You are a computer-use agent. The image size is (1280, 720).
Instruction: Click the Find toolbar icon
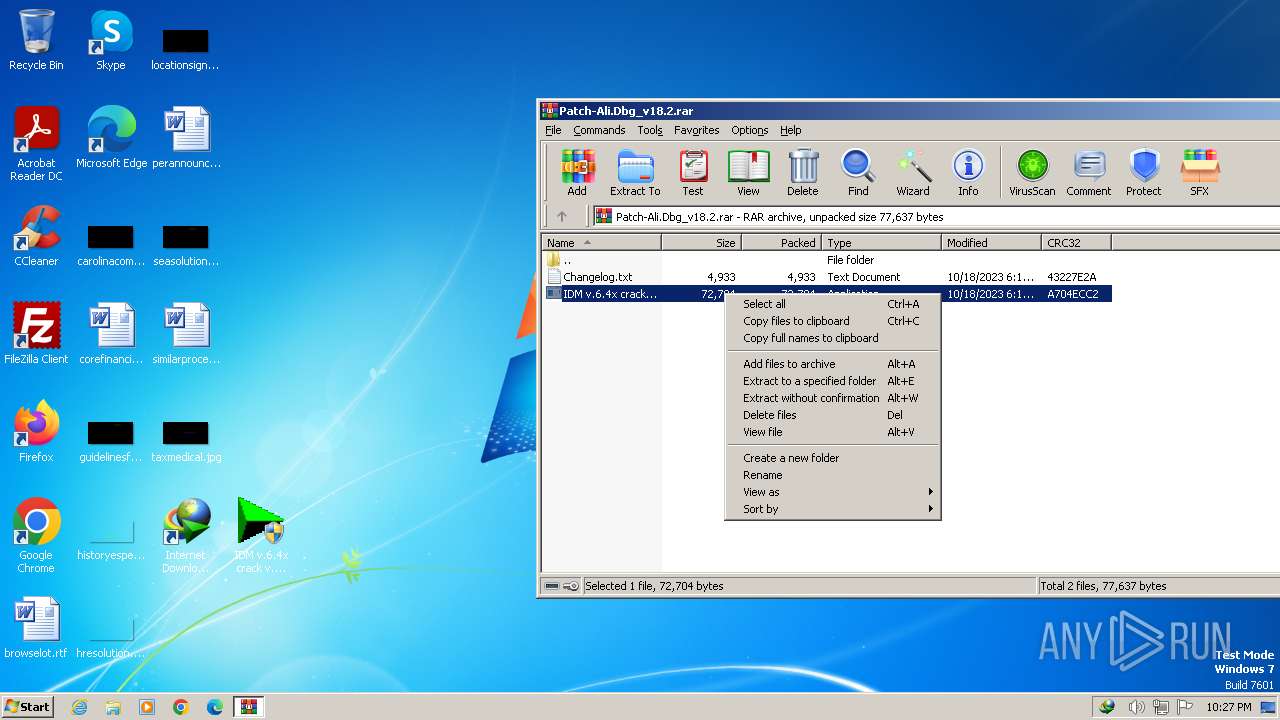pyautogui.click(x=858, y=172)
